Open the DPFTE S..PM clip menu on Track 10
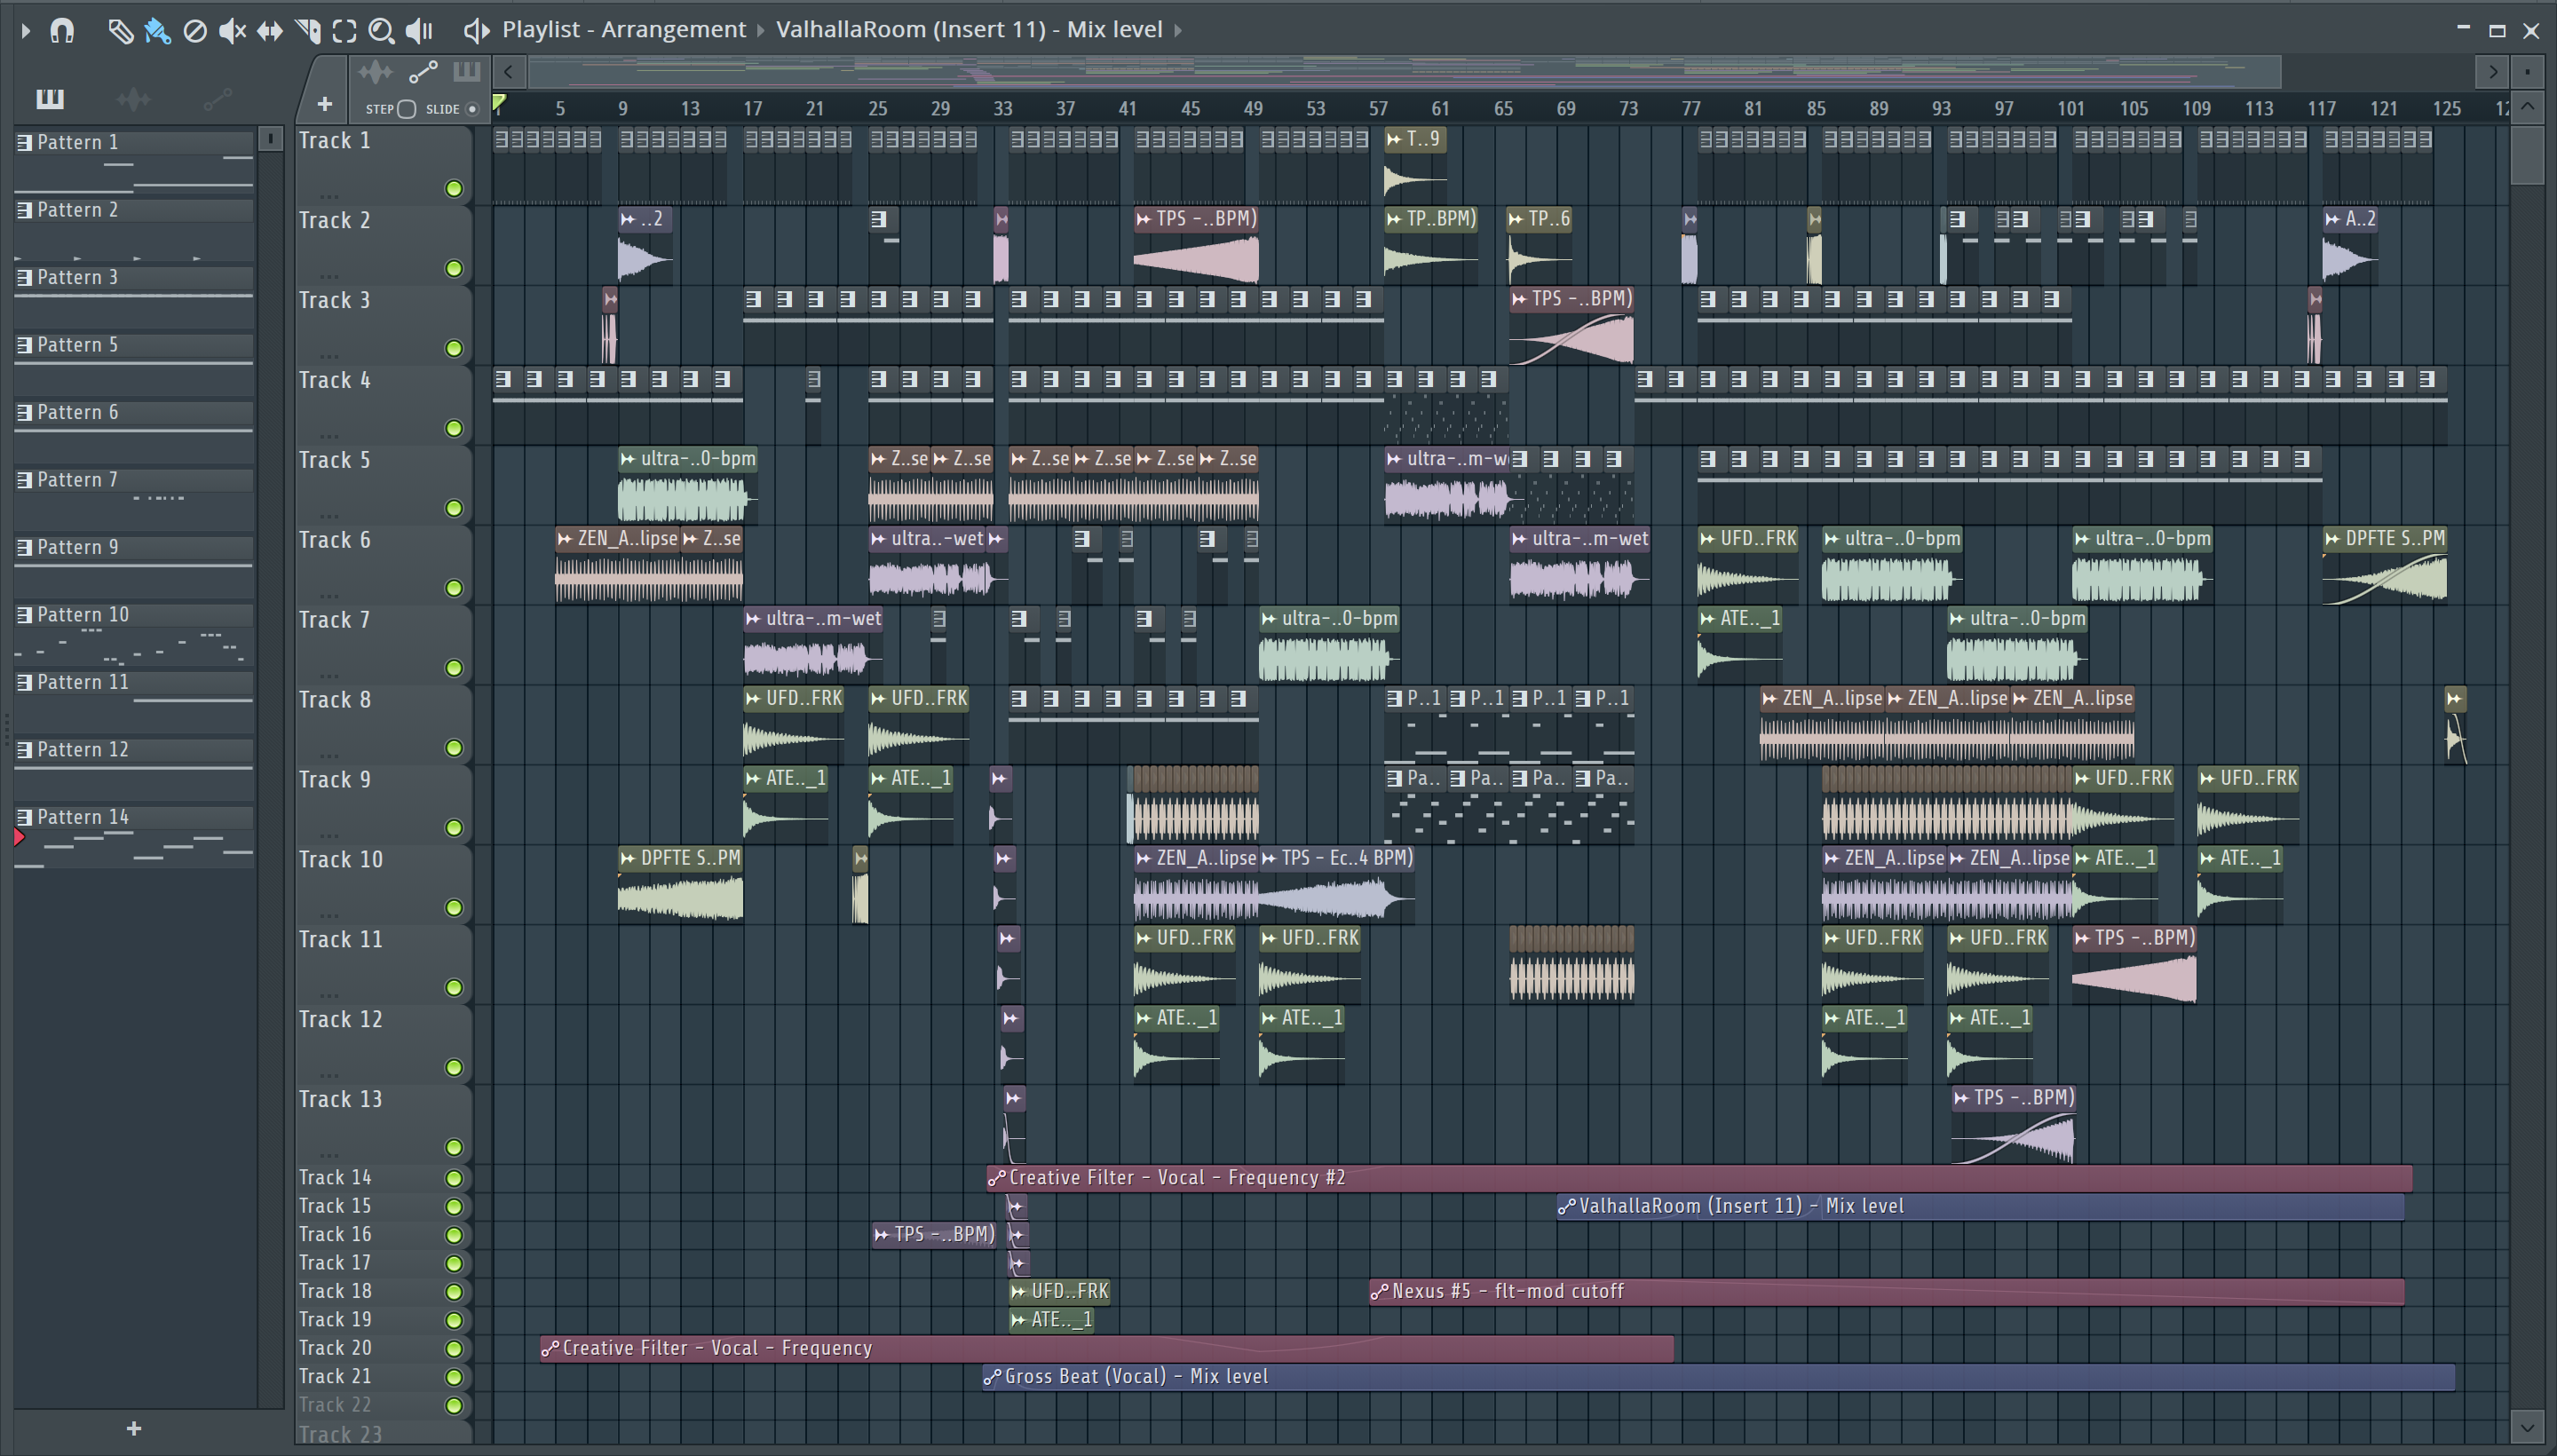 (x=628, y=859)
